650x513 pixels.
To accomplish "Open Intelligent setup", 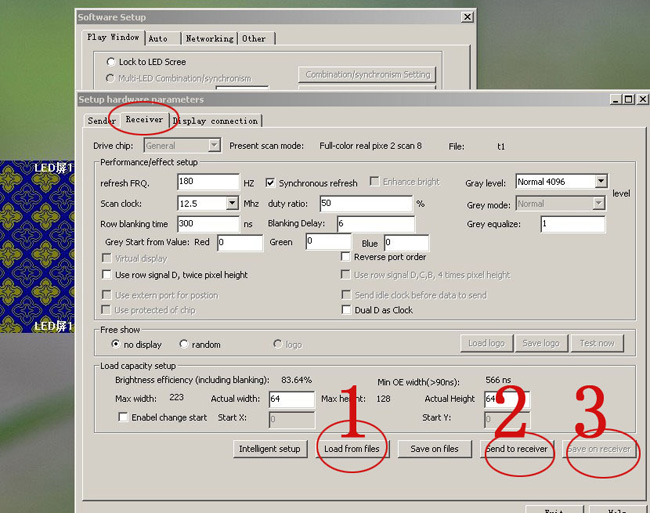I will click(269, 449).
